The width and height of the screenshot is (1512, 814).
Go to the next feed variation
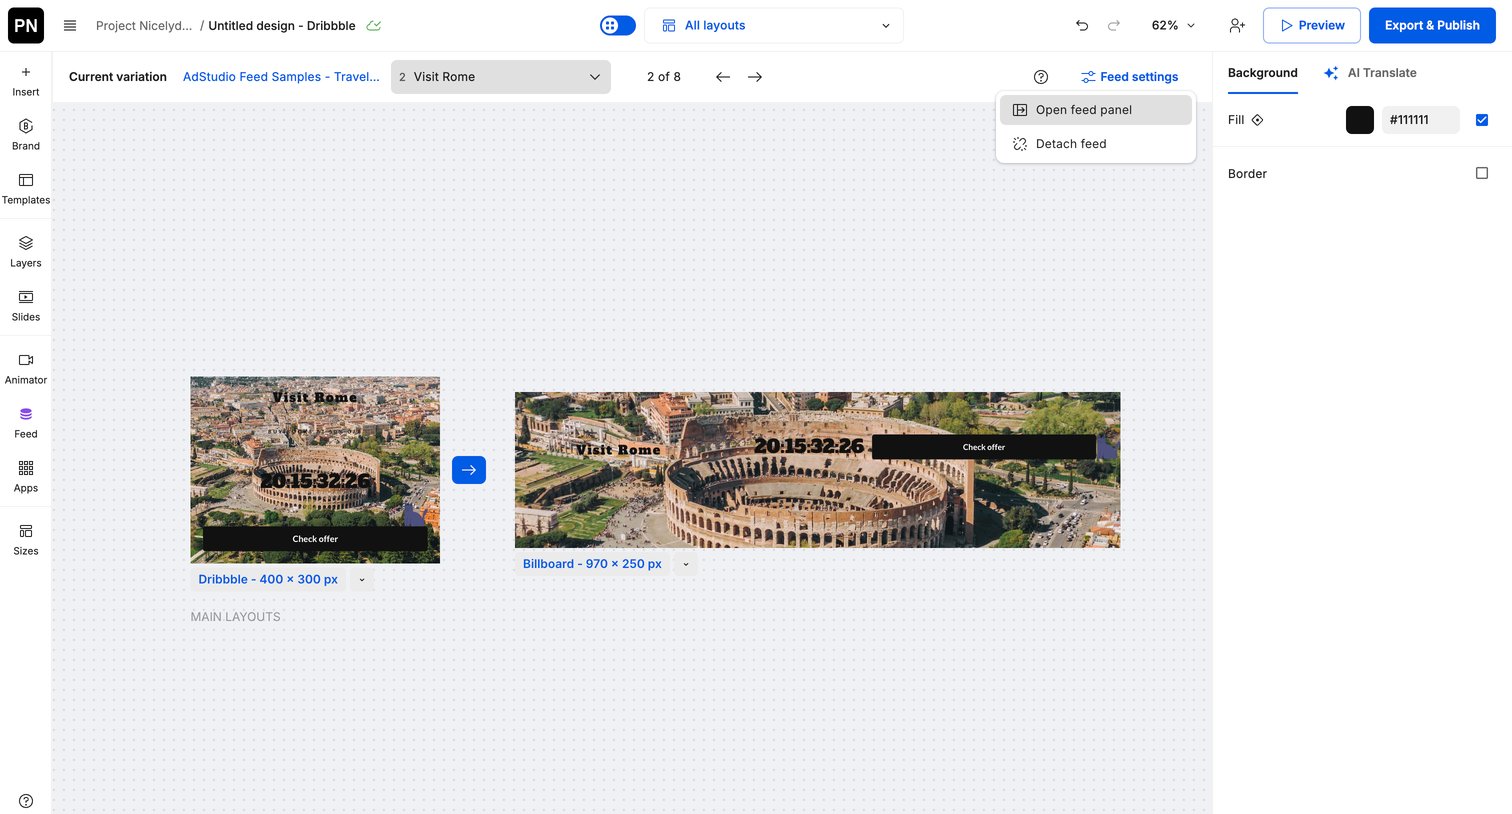[755, 77]
